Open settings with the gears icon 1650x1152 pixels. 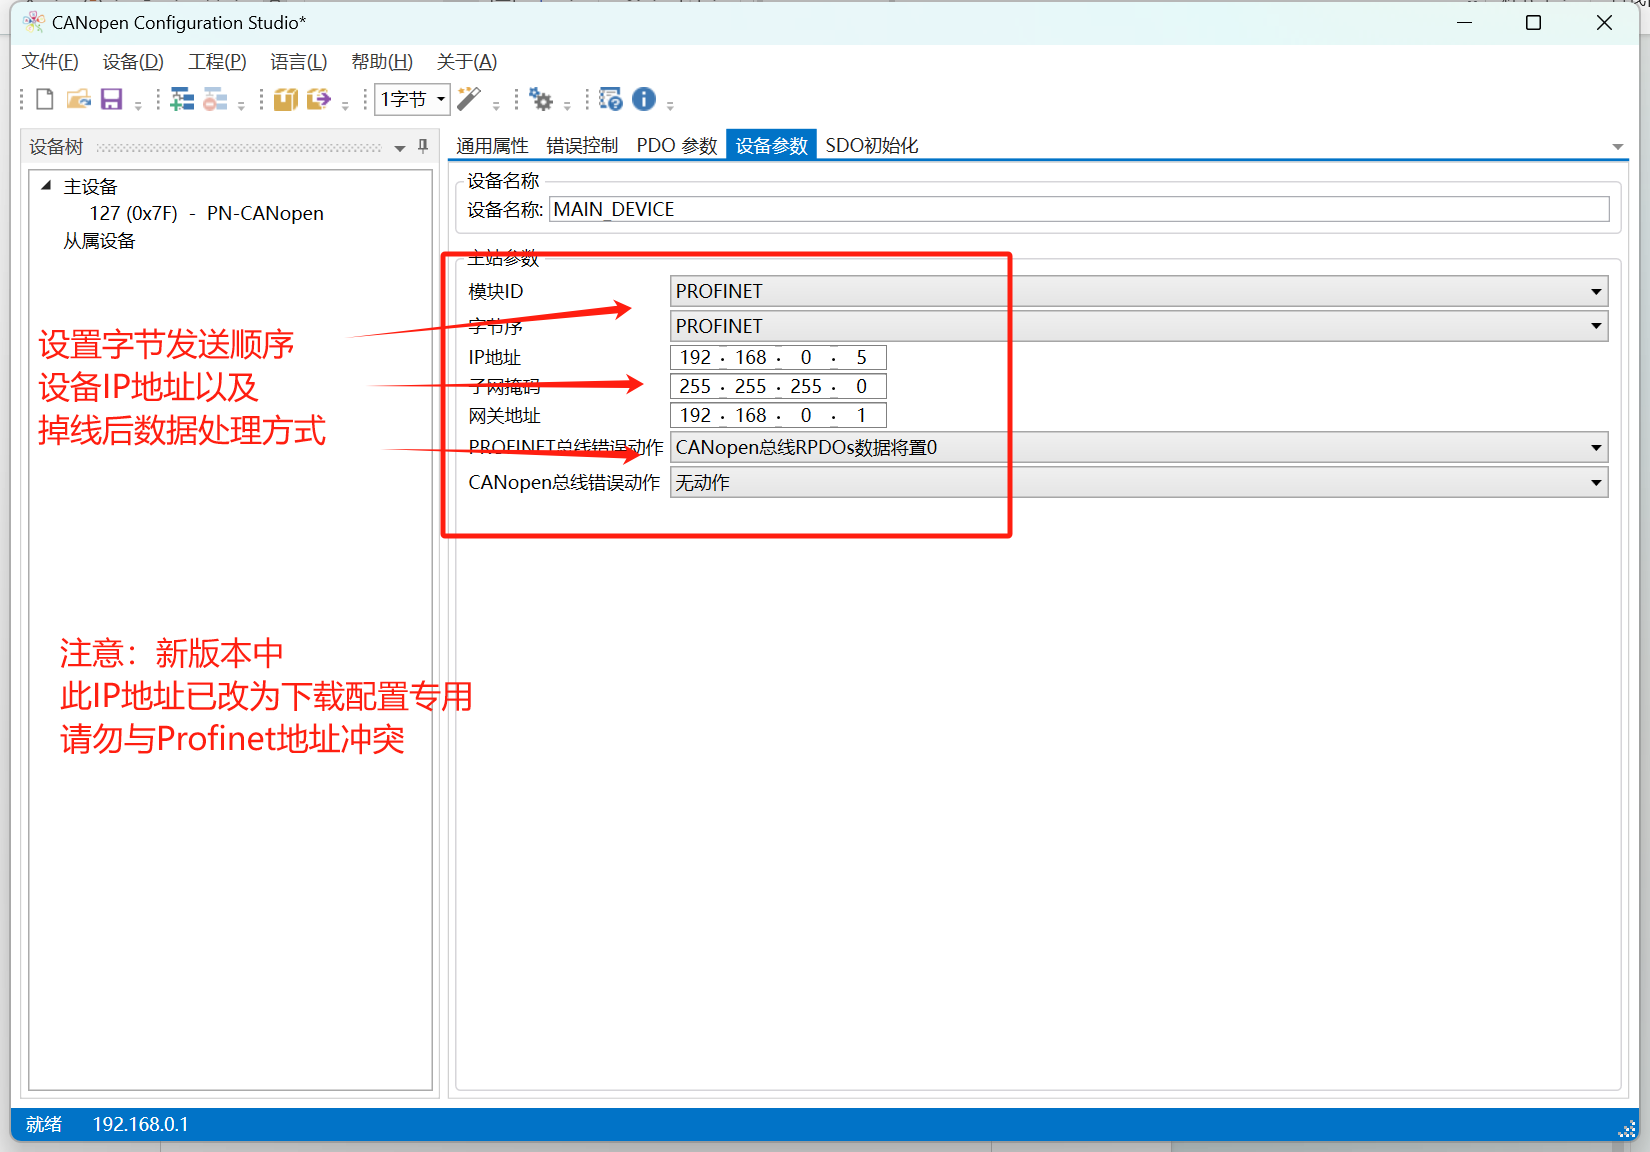541,99
